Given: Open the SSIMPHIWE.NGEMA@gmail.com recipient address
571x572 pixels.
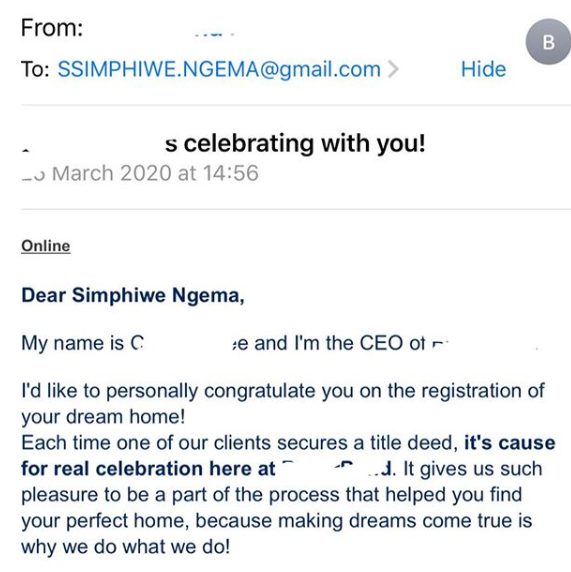Looking at the screenshot, I should click(219, 69).
